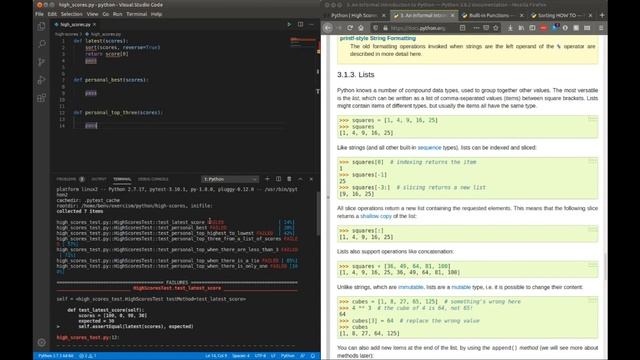The height and width of the screenshot is (360, 640).
Task: Split the terminal panel
Action: 278,179
